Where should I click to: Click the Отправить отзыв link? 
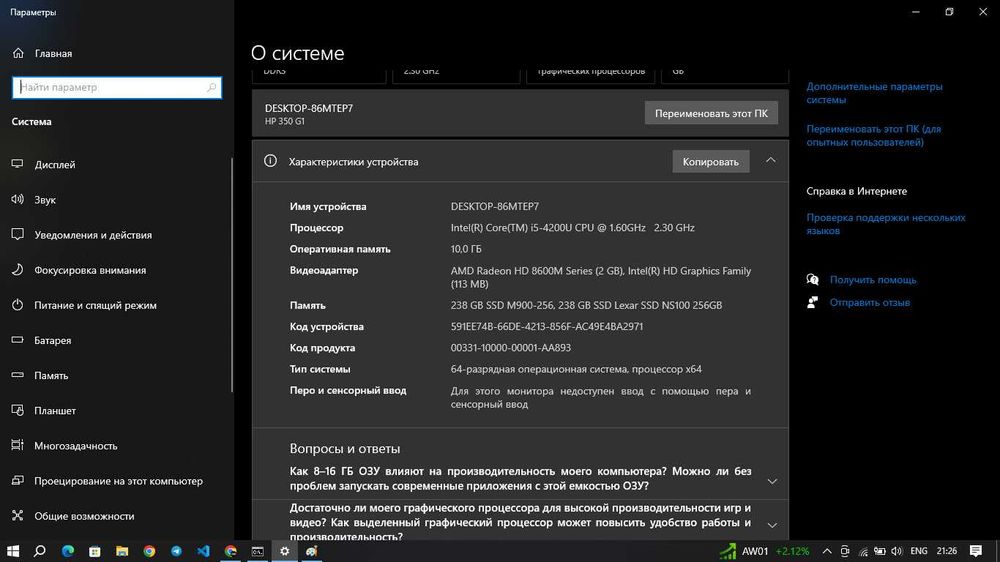pyautogui.click(x=869, y=302)
